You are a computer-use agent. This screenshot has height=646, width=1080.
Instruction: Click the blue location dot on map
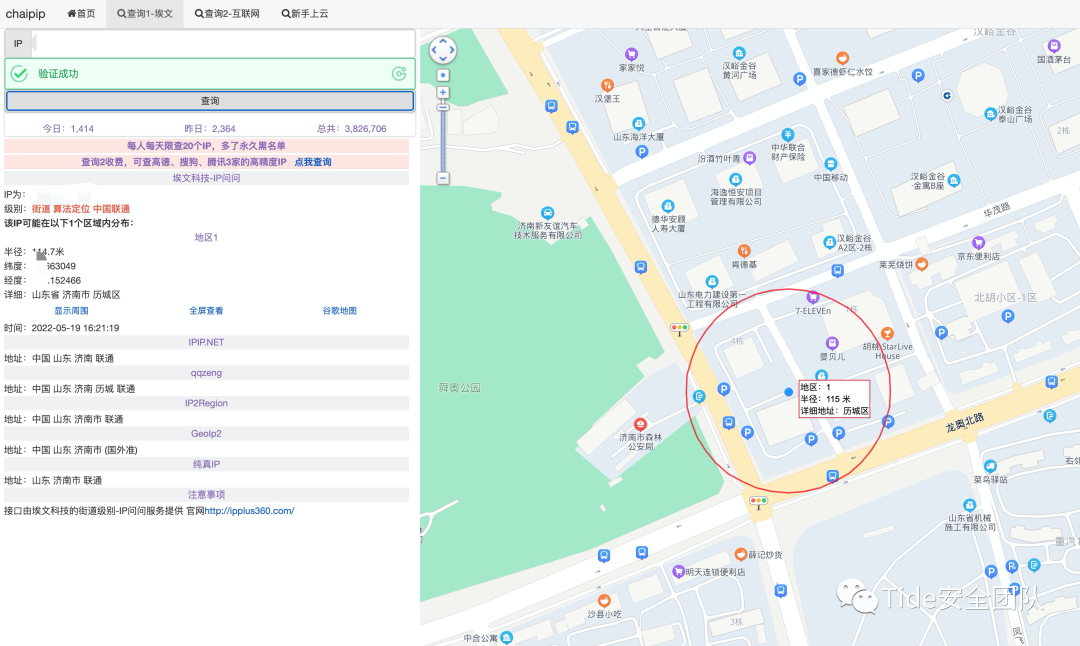789,392
